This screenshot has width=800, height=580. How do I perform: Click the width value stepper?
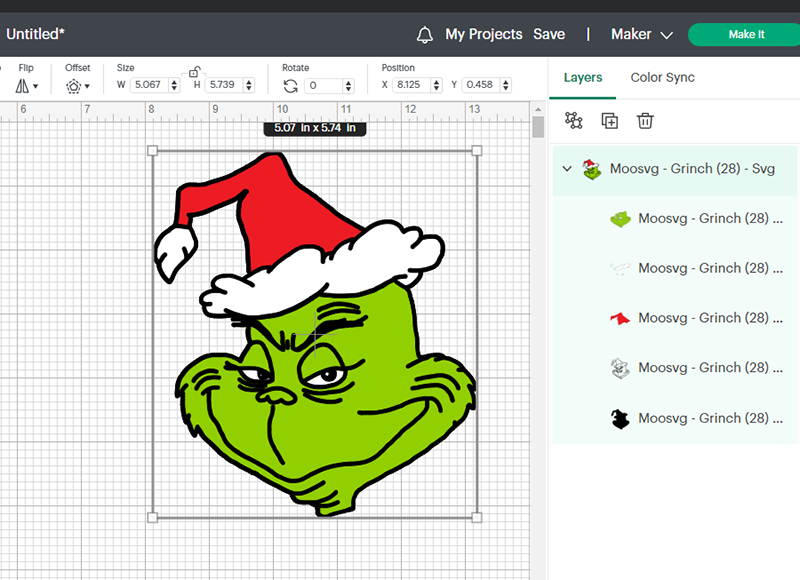point(174,85)
